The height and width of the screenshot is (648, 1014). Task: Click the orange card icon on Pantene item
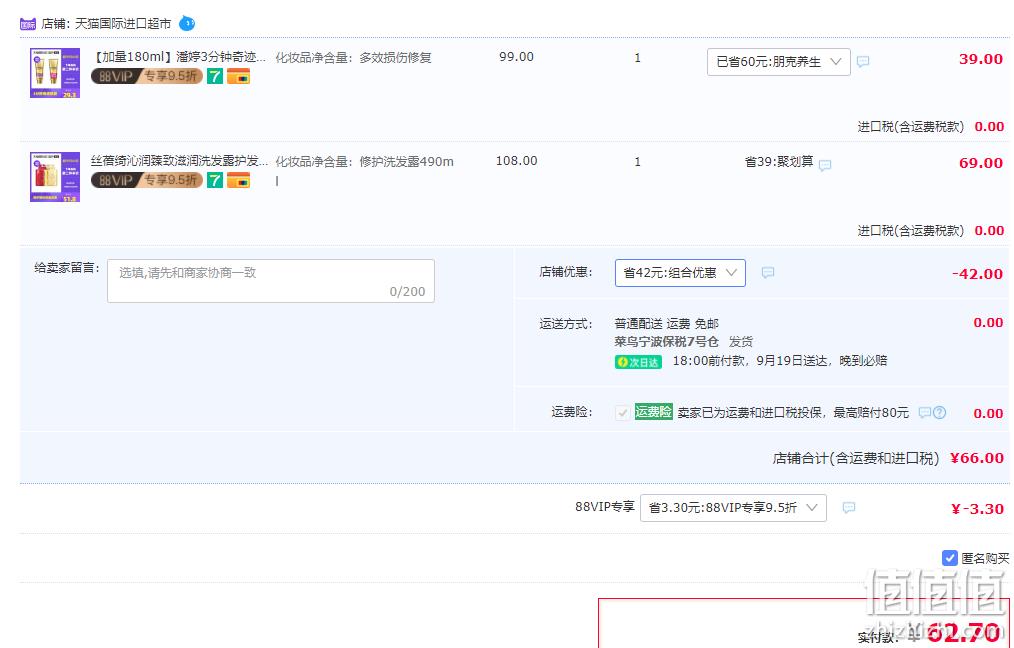238,76
